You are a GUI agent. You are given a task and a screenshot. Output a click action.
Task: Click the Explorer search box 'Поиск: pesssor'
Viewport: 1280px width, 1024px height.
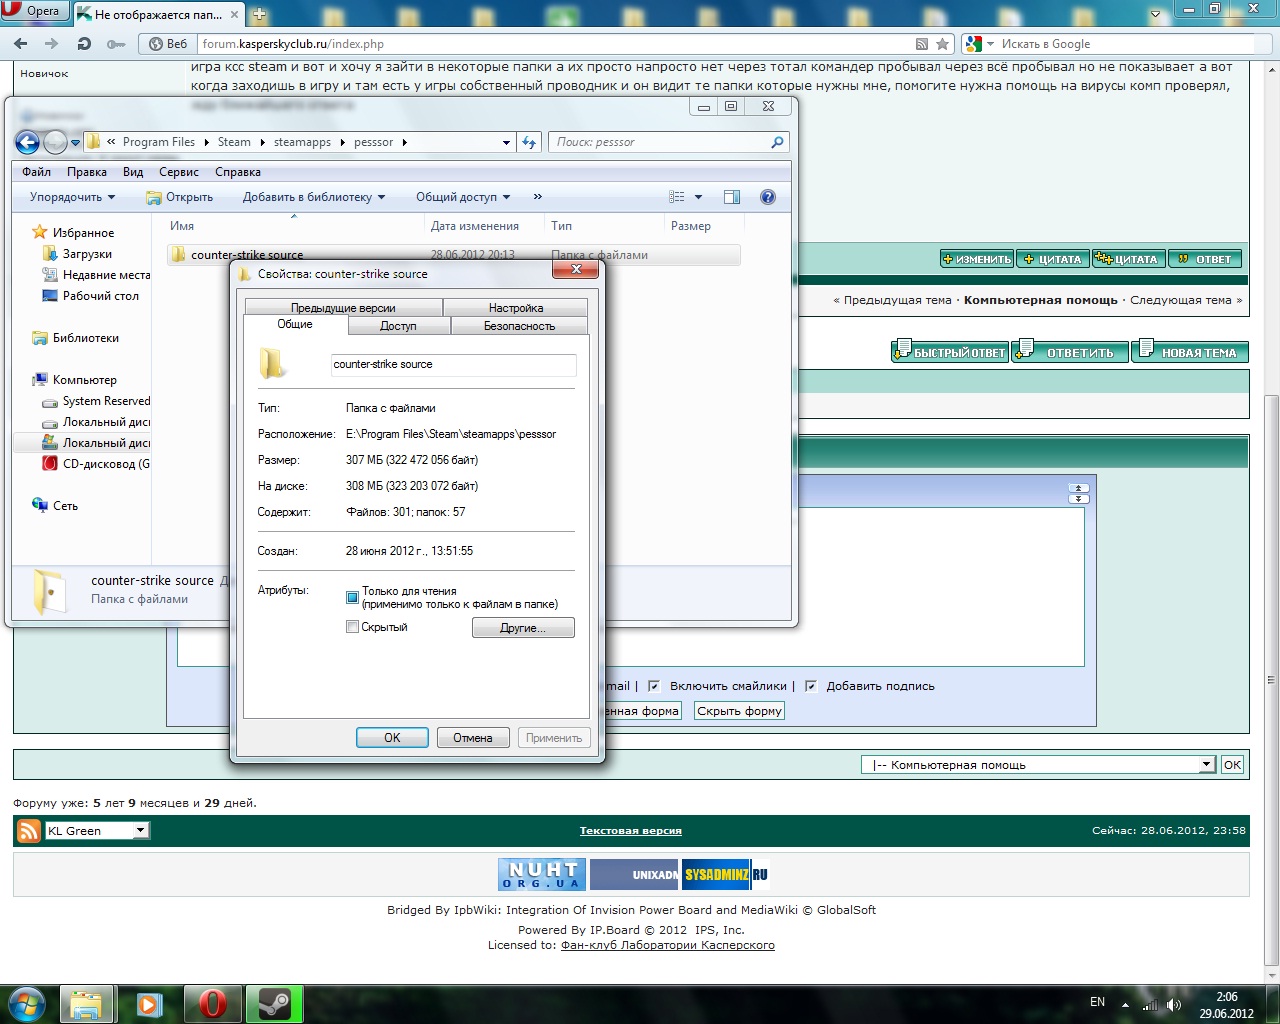669,142
